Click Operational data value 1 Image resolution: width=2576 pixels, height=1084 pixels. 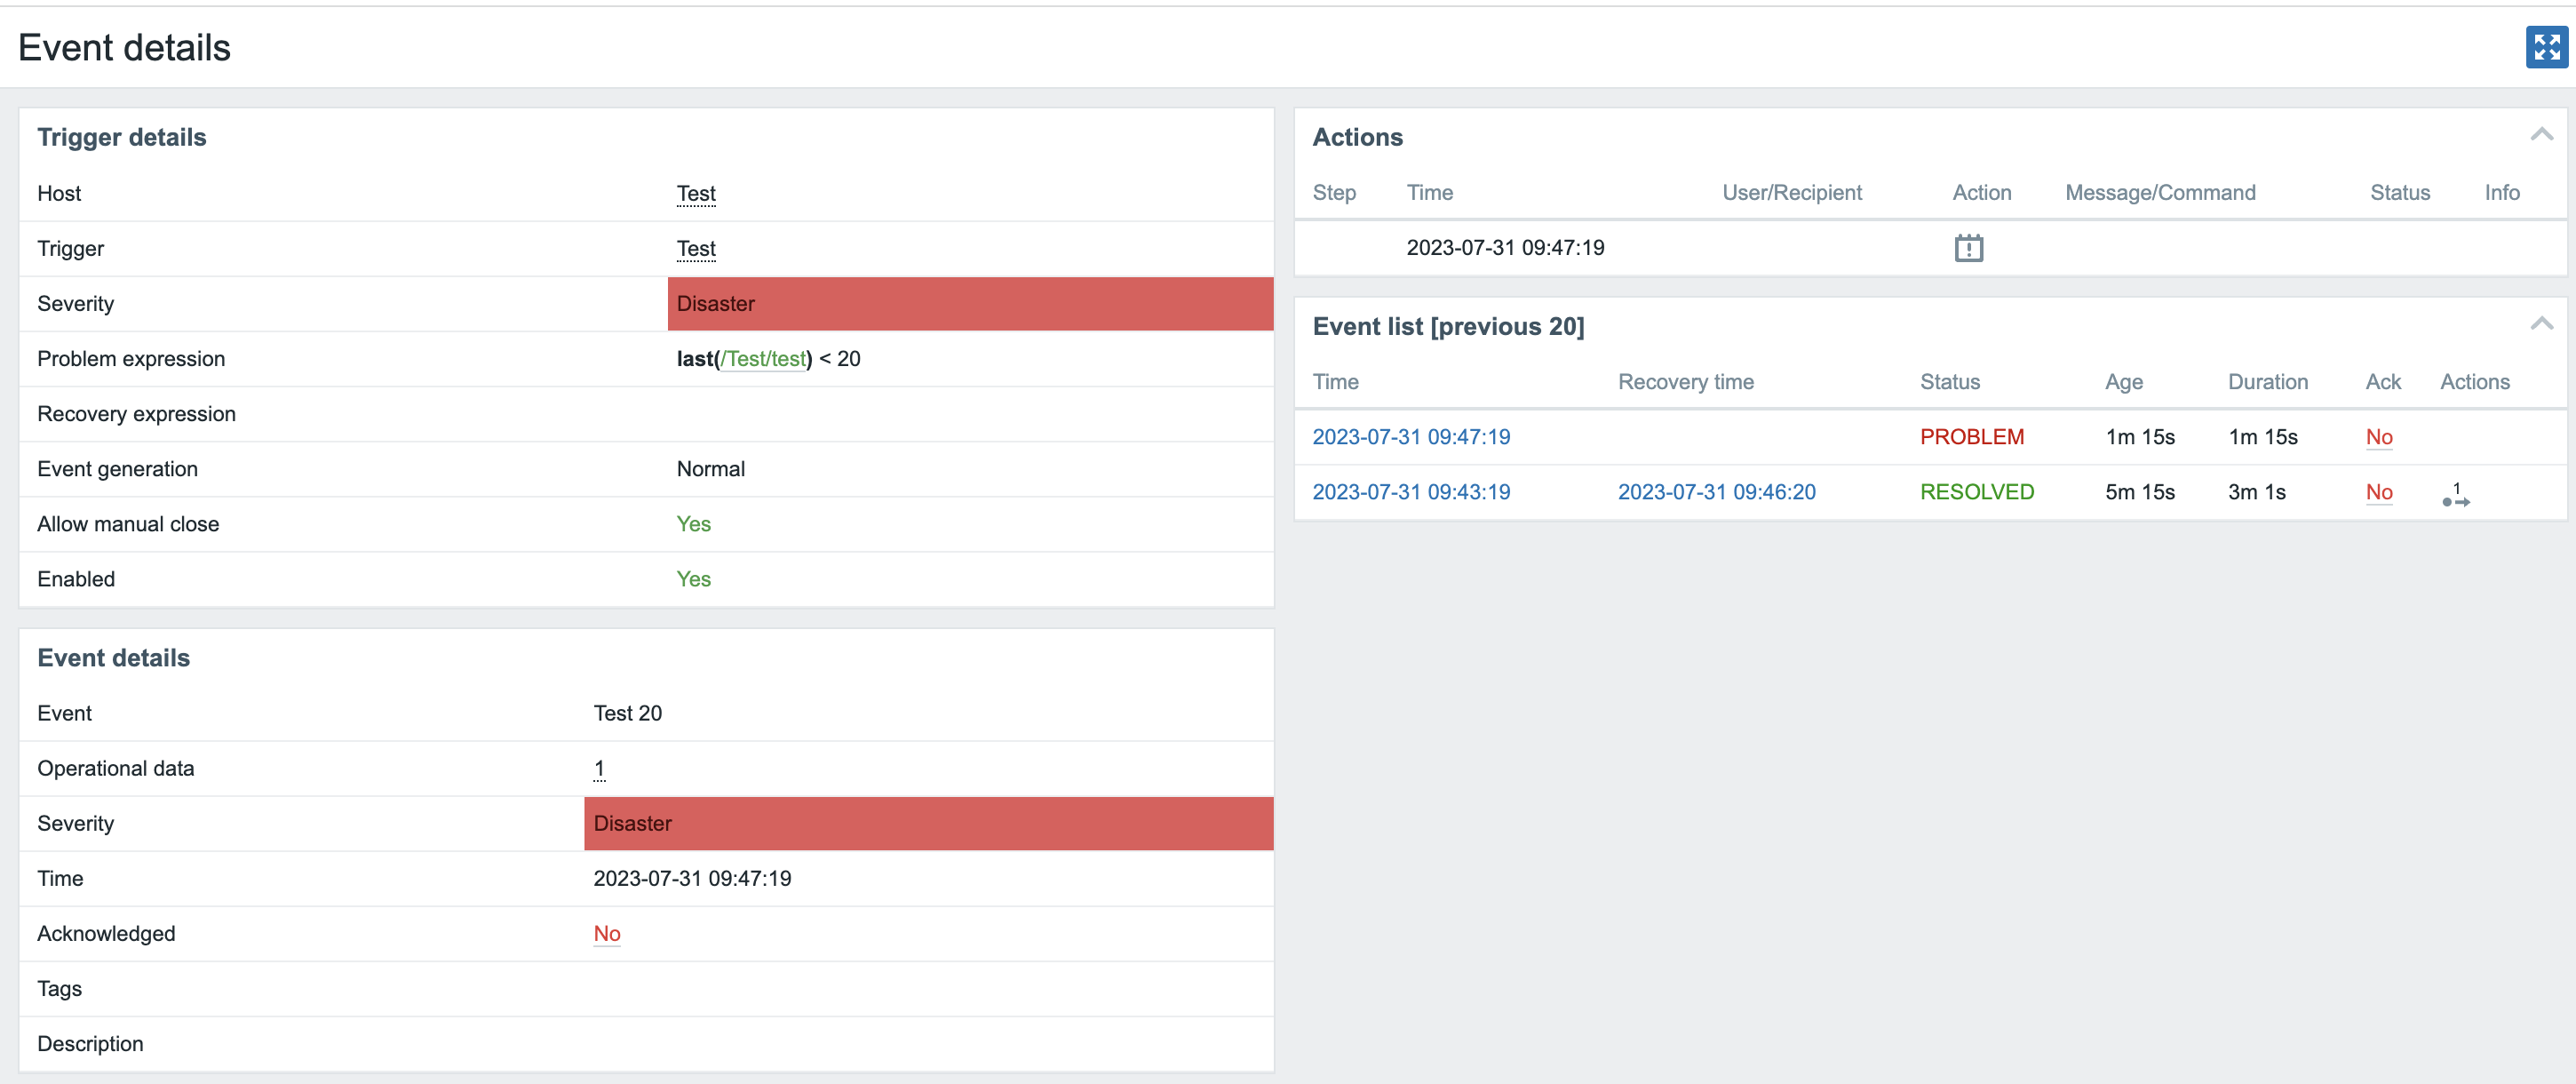point(599,769)
